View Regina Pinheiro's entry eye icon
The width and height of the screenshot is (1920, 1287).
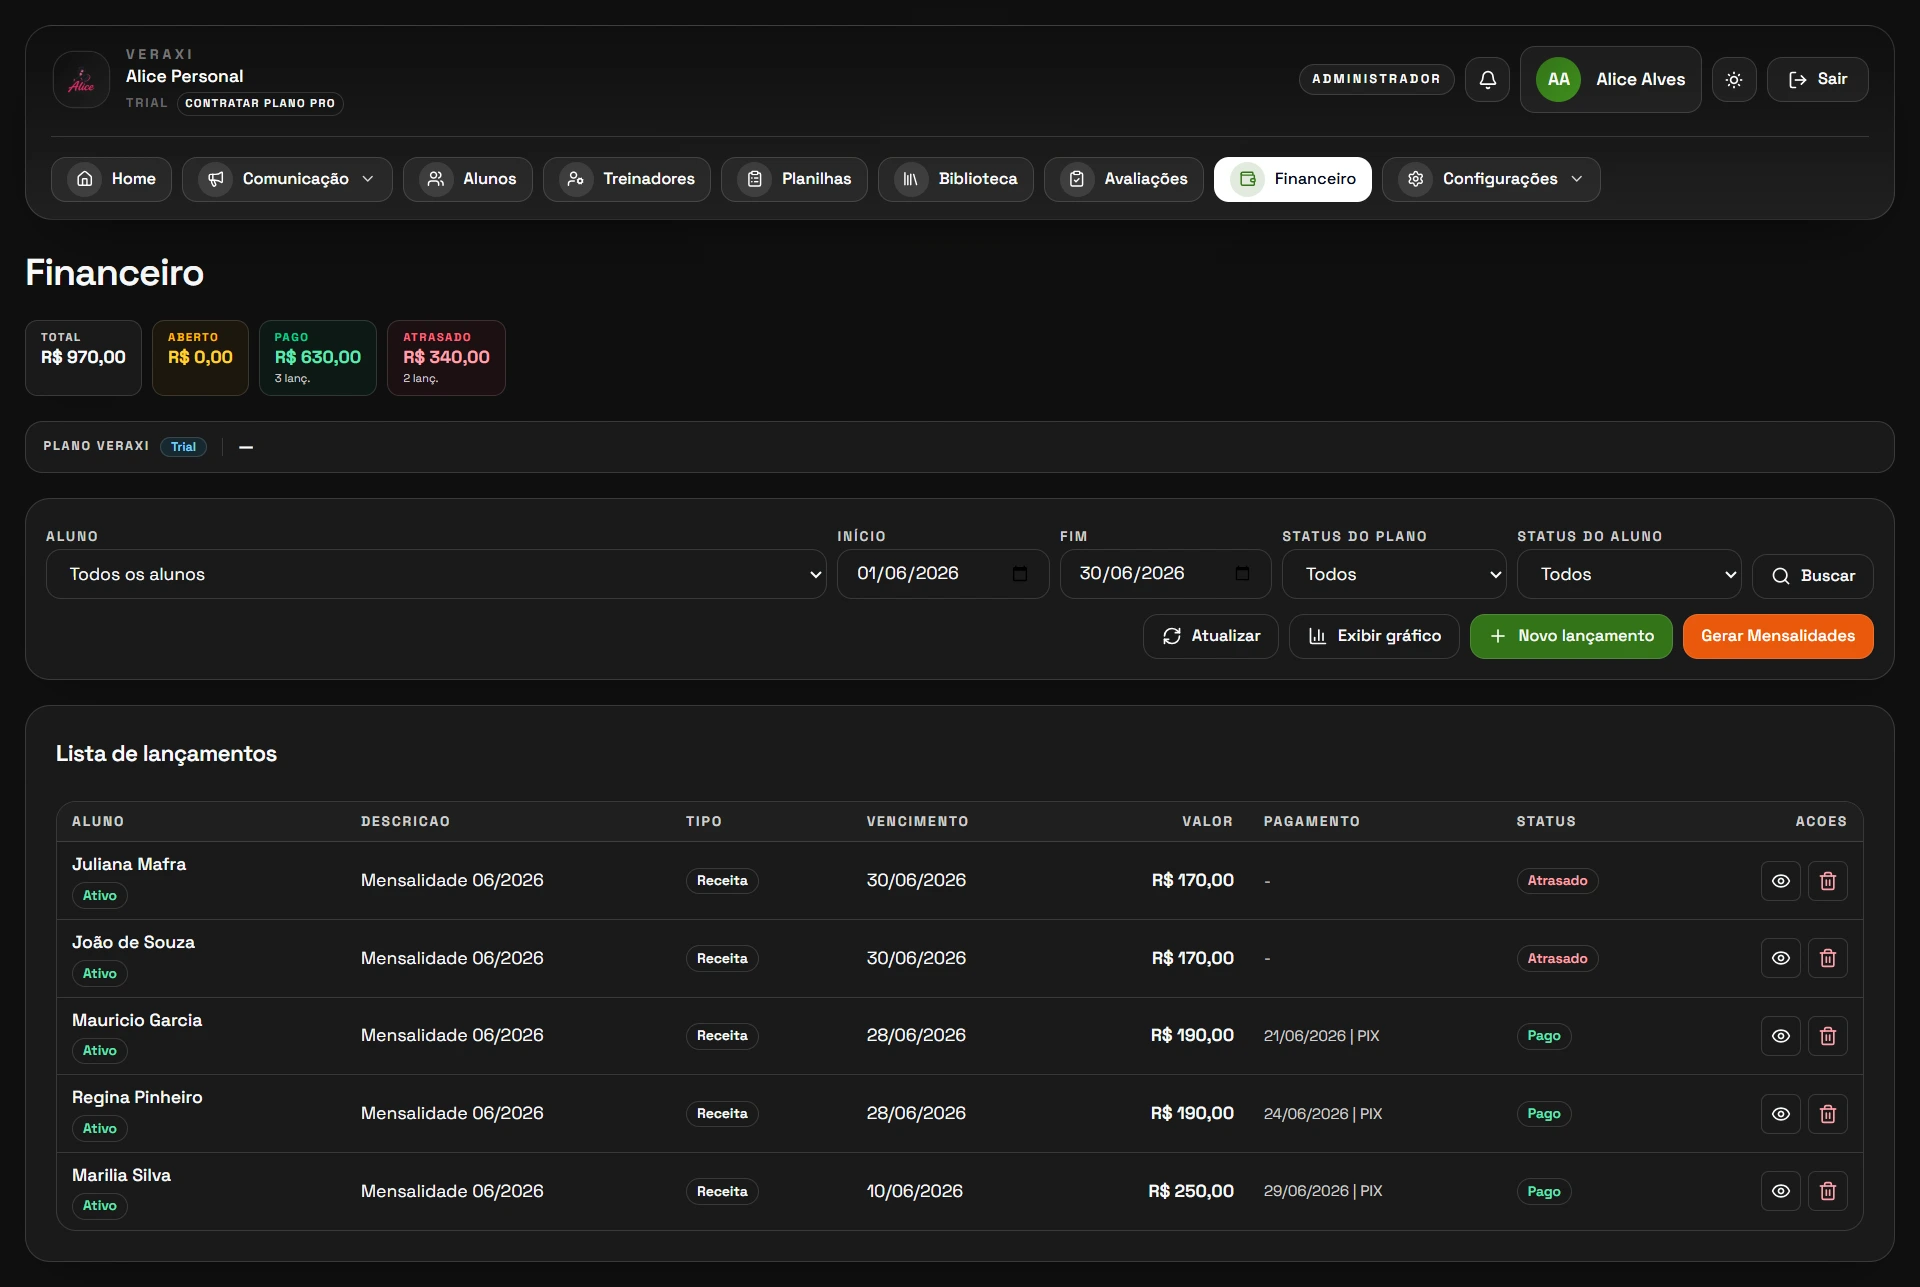1781,1114
